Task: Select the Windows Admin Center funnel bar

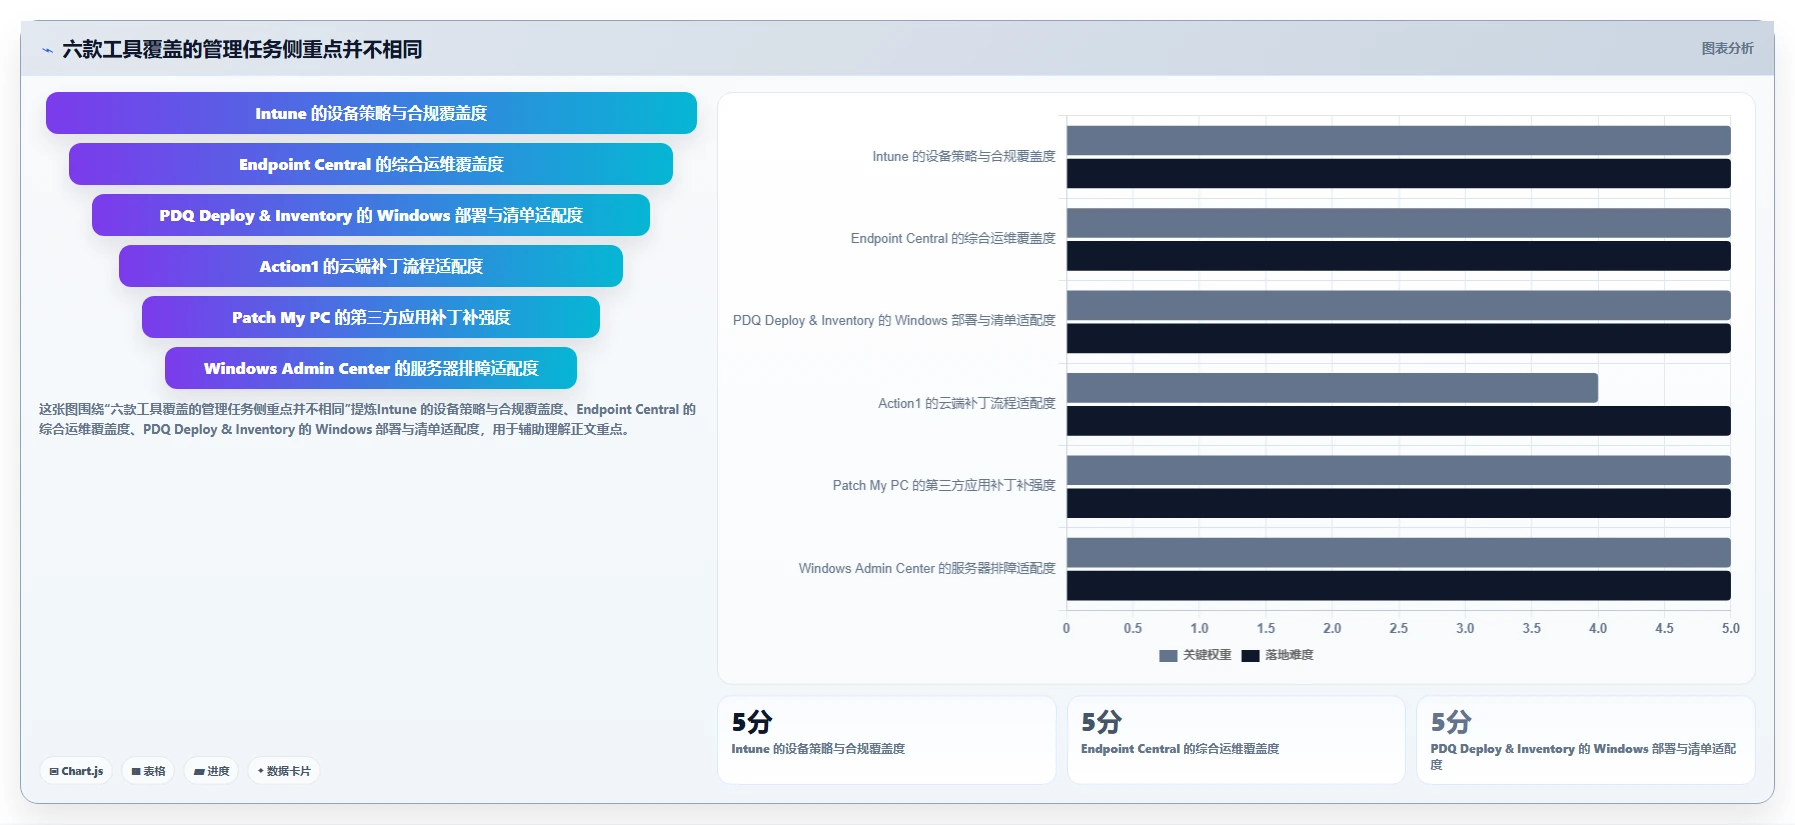Action: (x=371, y=368)
